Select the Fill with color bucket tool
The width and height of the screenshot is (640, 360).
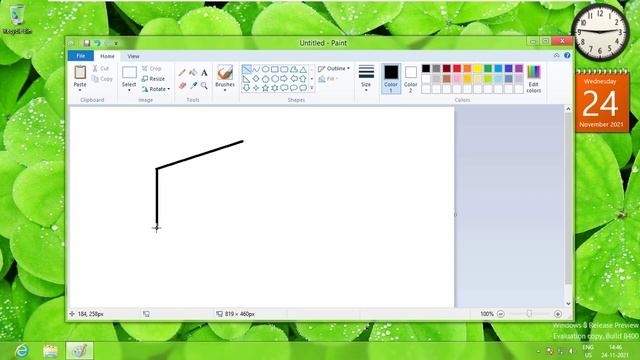(x=193, y=73)
